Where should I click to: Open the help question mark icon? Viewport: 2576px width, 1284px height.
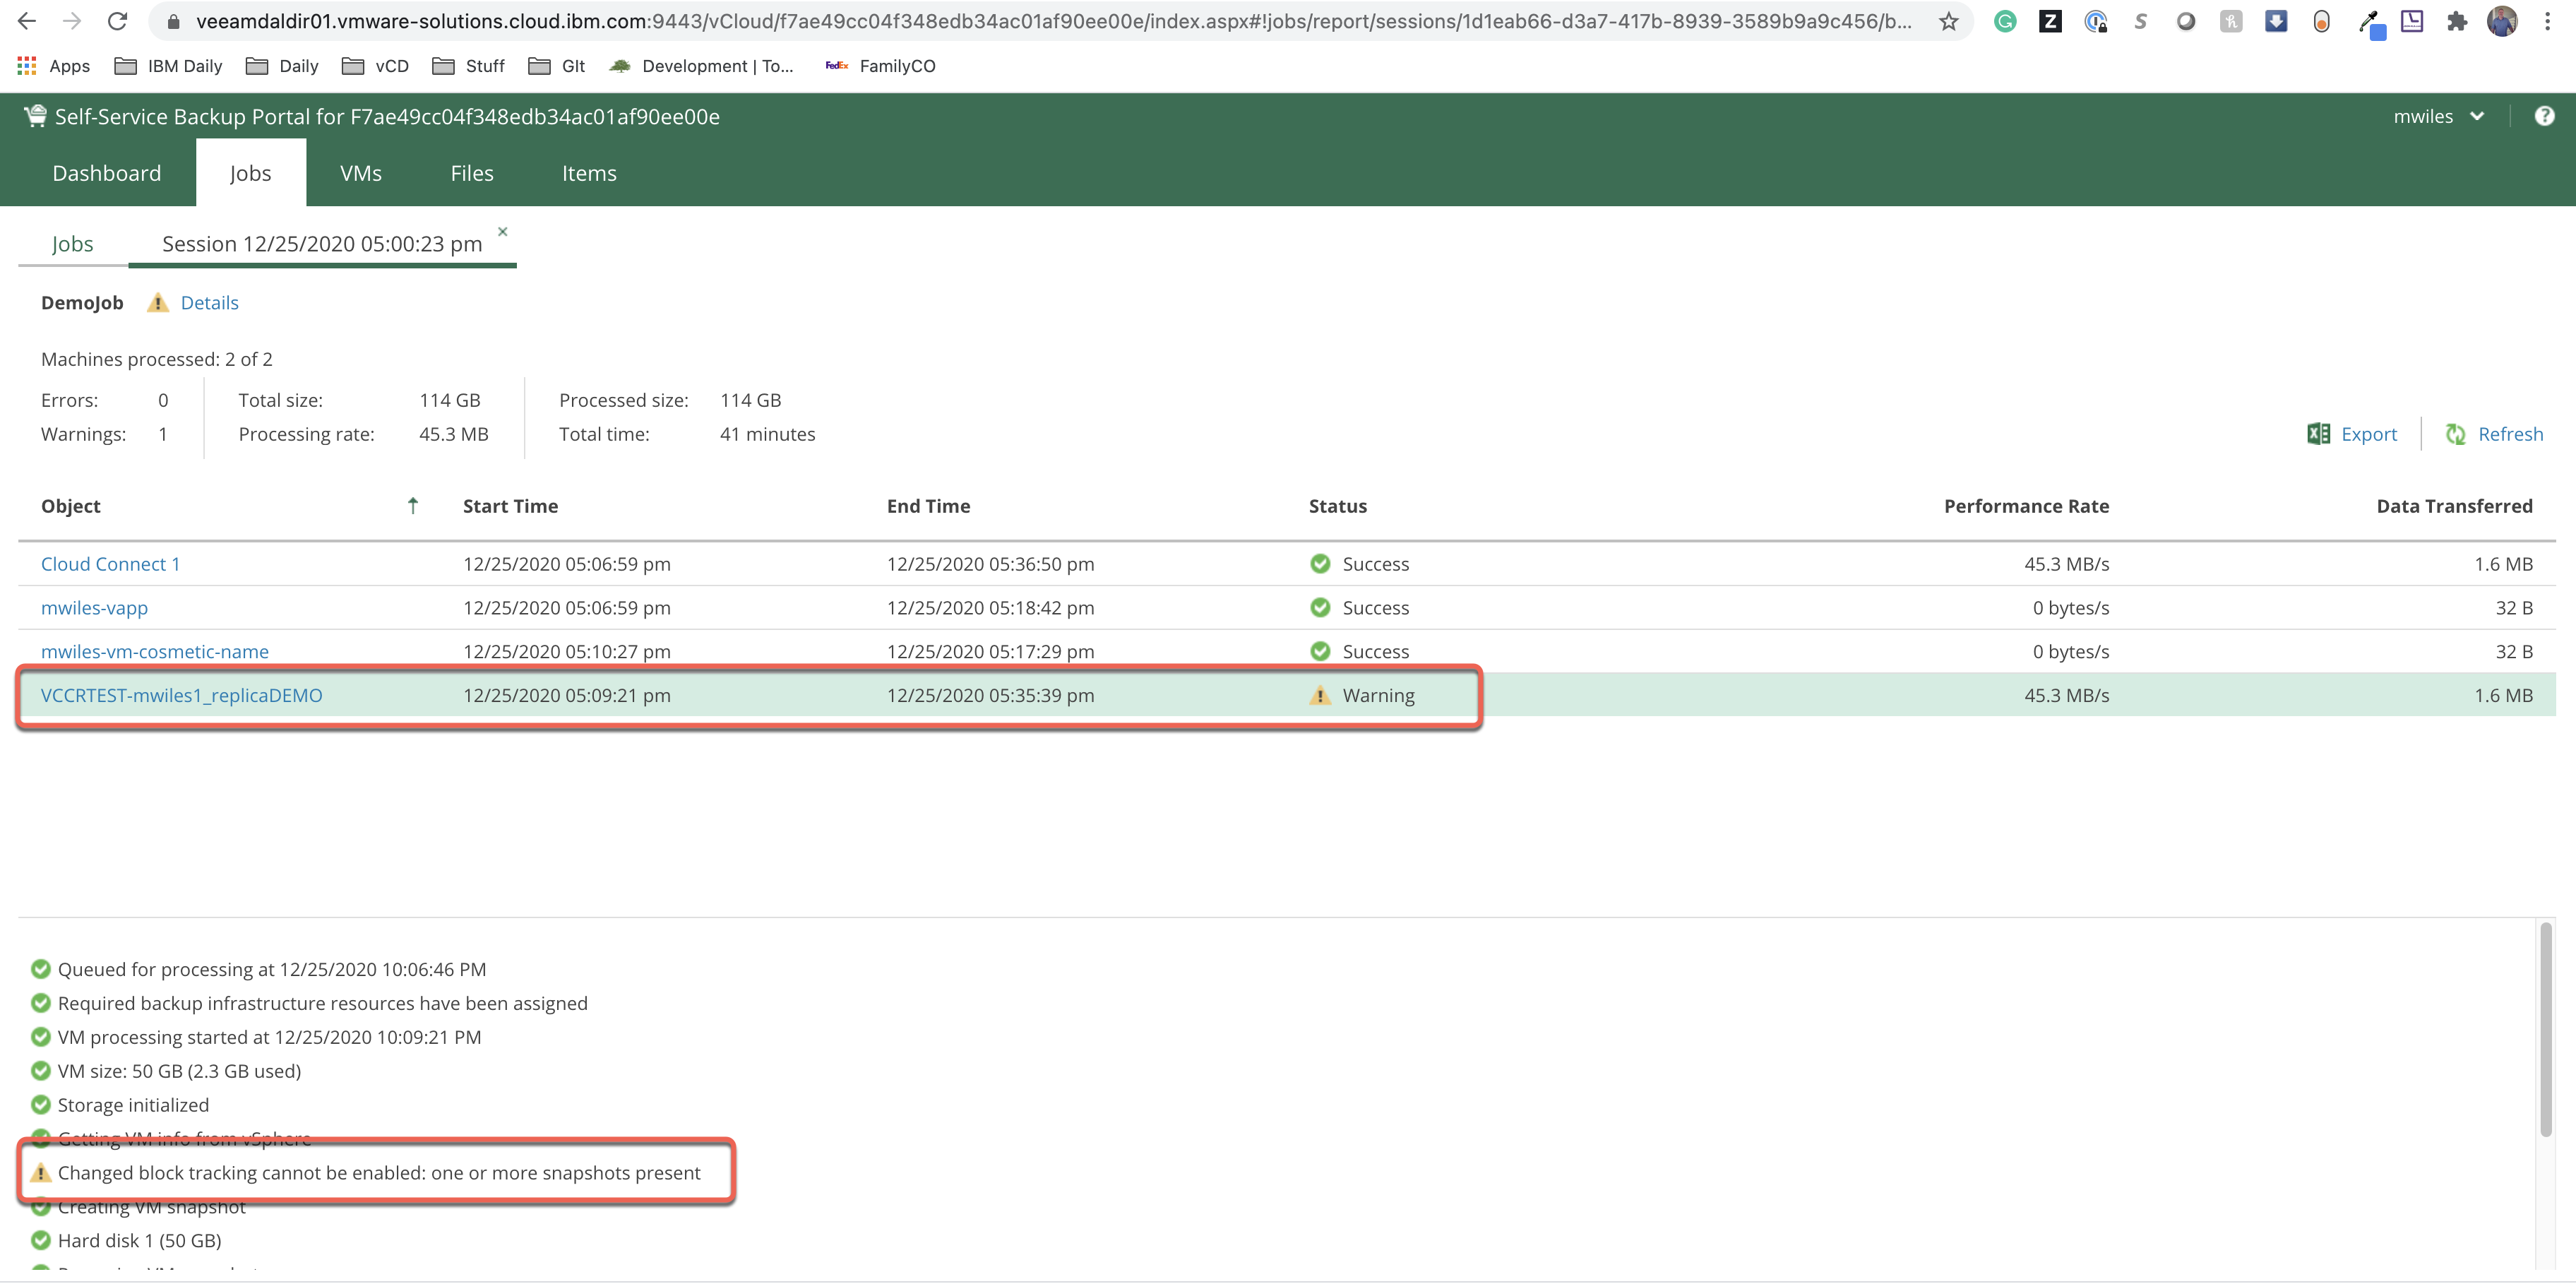click(2544, 116)
